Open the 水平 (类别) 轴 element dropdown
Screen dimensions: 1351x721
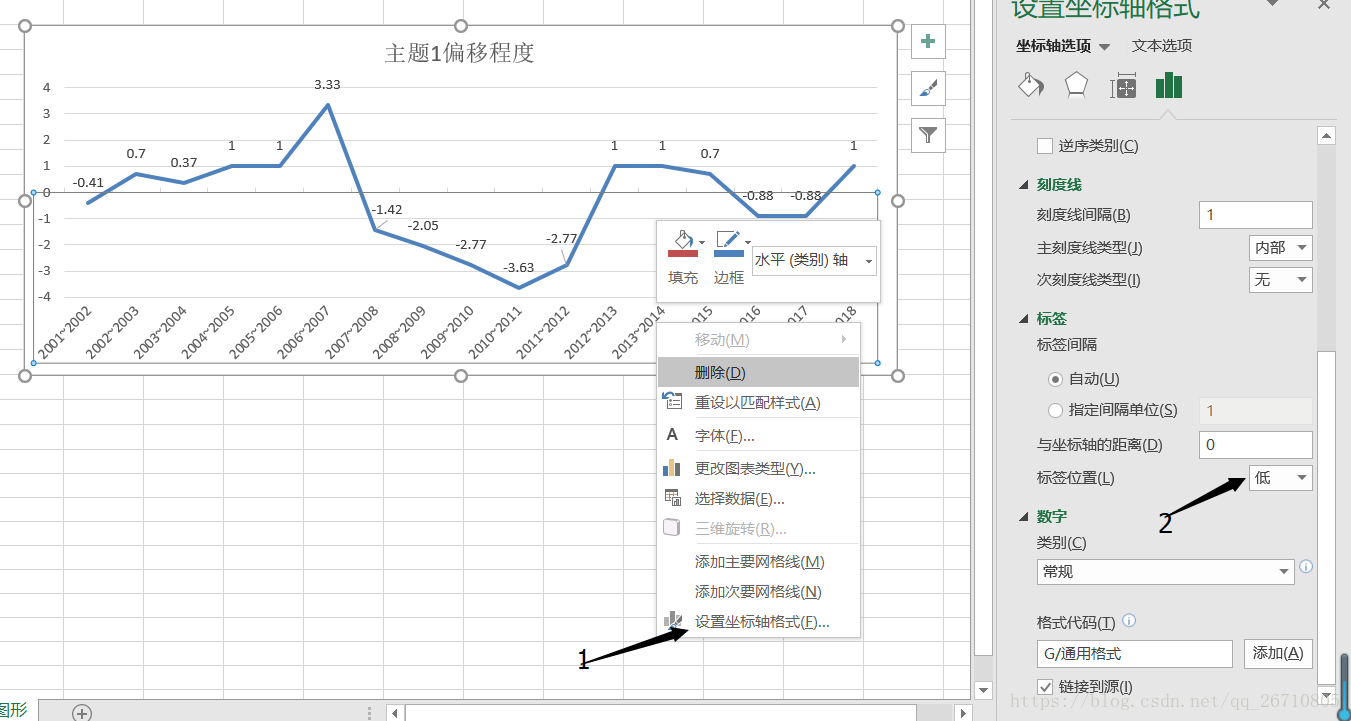(x=814, y=260)
